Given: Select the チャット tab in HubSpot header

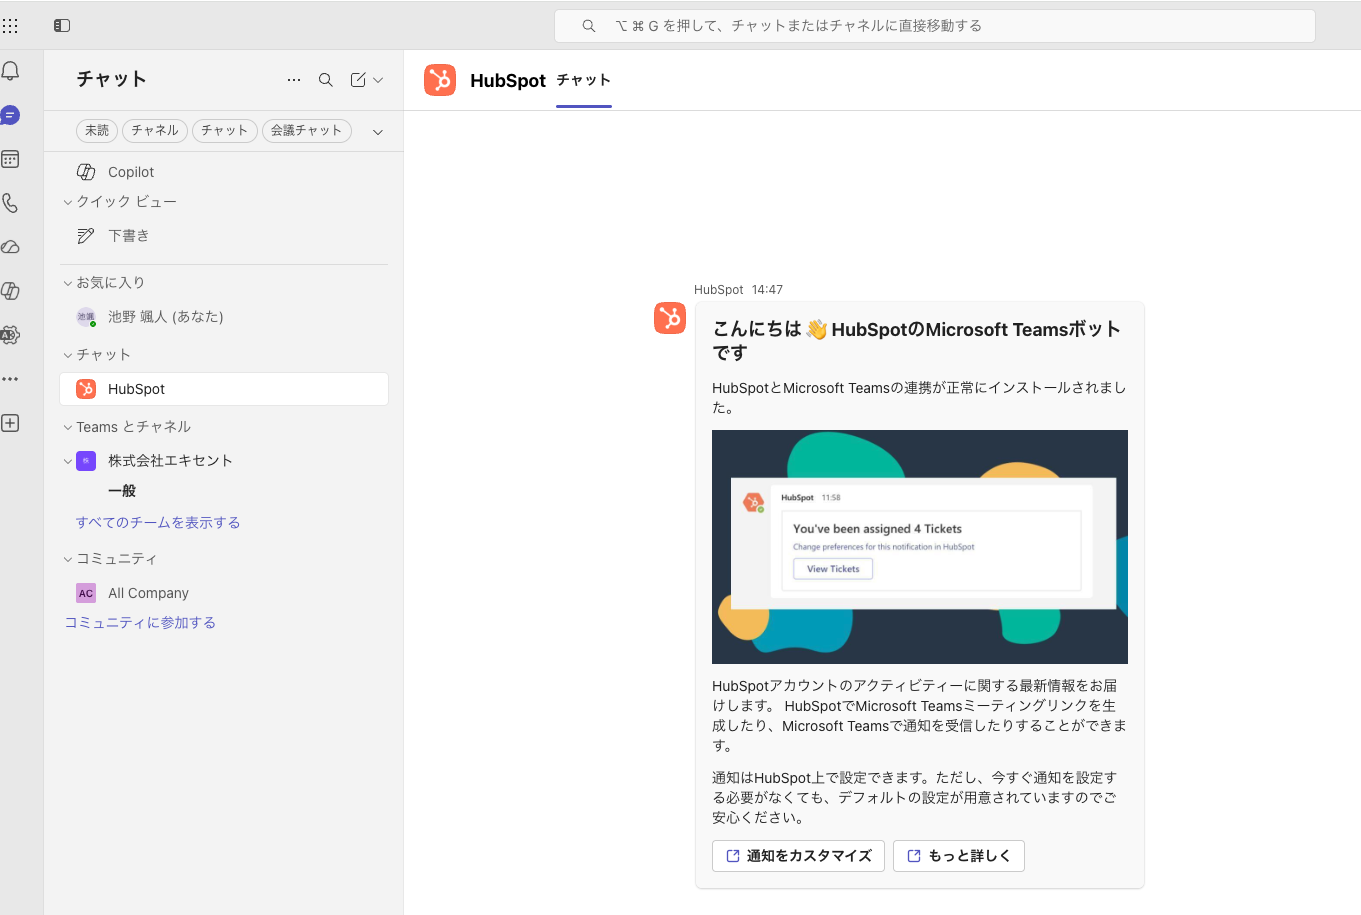Looking at the screenshot, I should coord(584,80).
